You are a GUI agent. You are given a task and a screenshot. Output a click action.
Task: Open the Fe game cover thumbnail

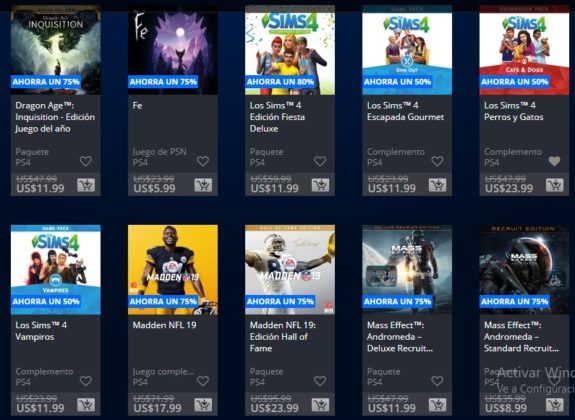pyautogui.click(x=173, y=50)
